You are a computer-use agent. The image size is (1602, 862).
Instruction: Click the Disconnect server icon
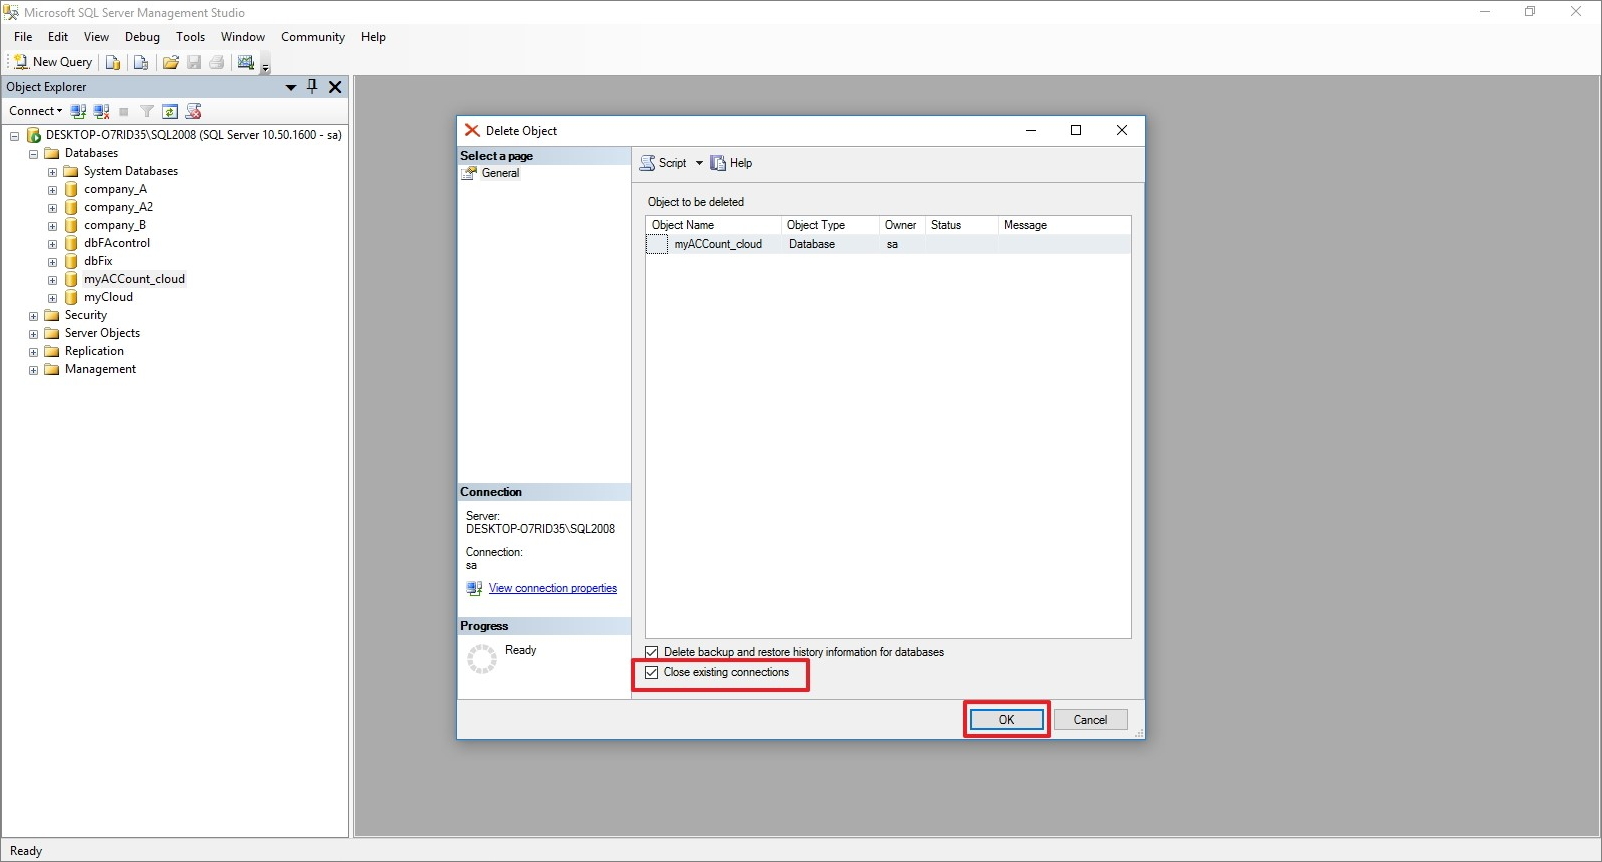101,111
